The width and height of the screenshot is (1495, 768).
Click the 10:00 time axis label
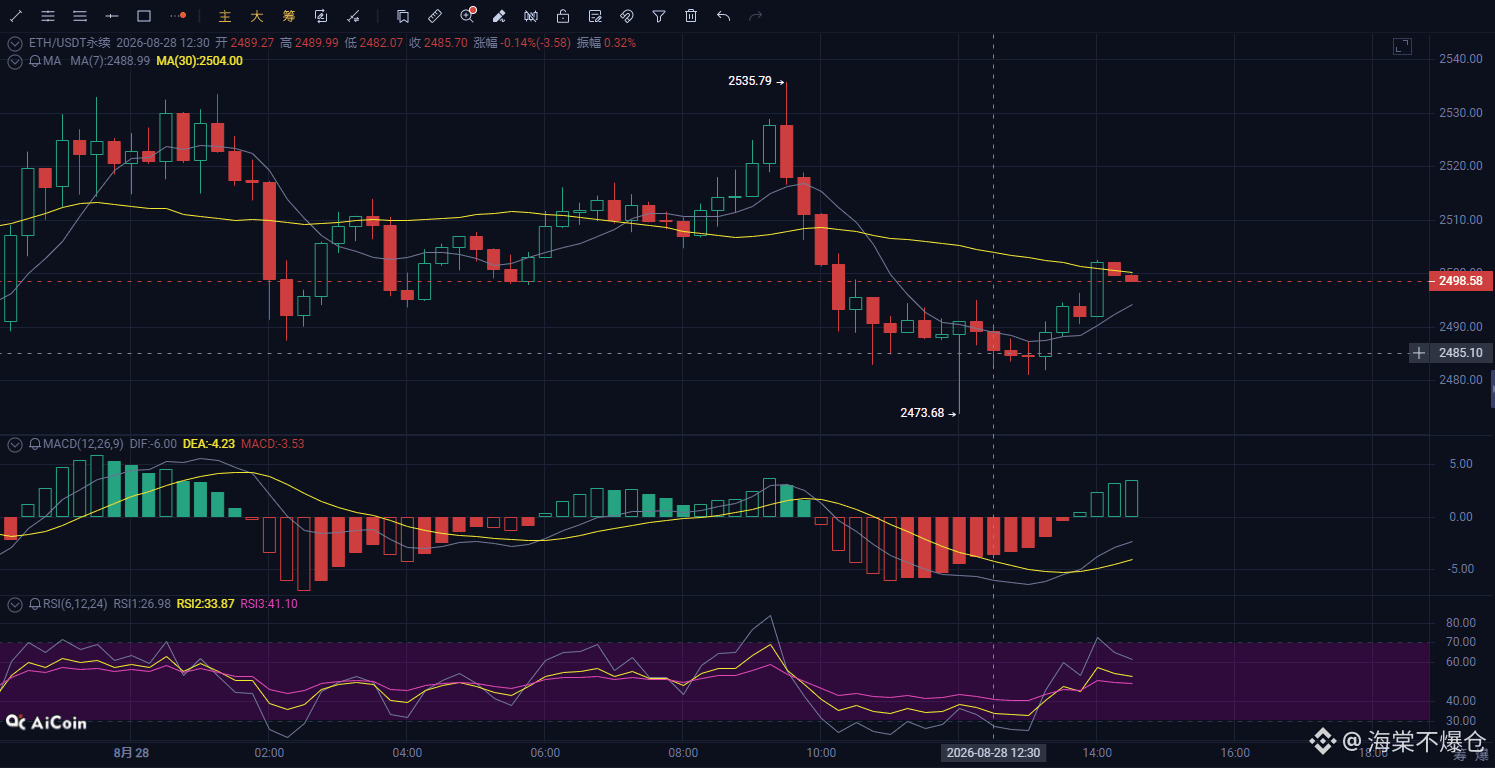821,753
